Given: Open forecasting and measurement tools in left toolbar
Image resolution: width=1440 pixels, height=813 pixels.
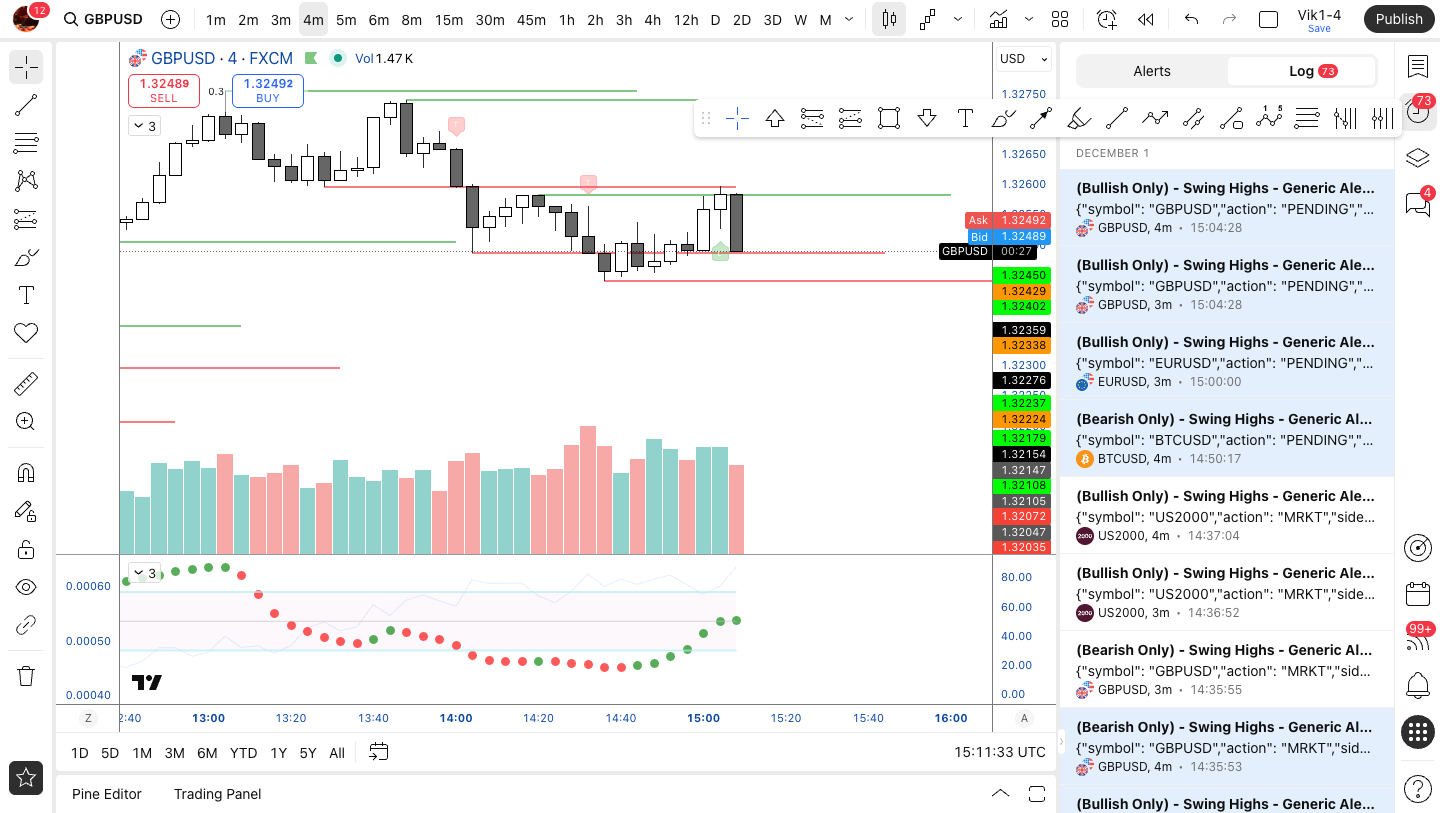Looking at the screenshot, I should point(26,219).
